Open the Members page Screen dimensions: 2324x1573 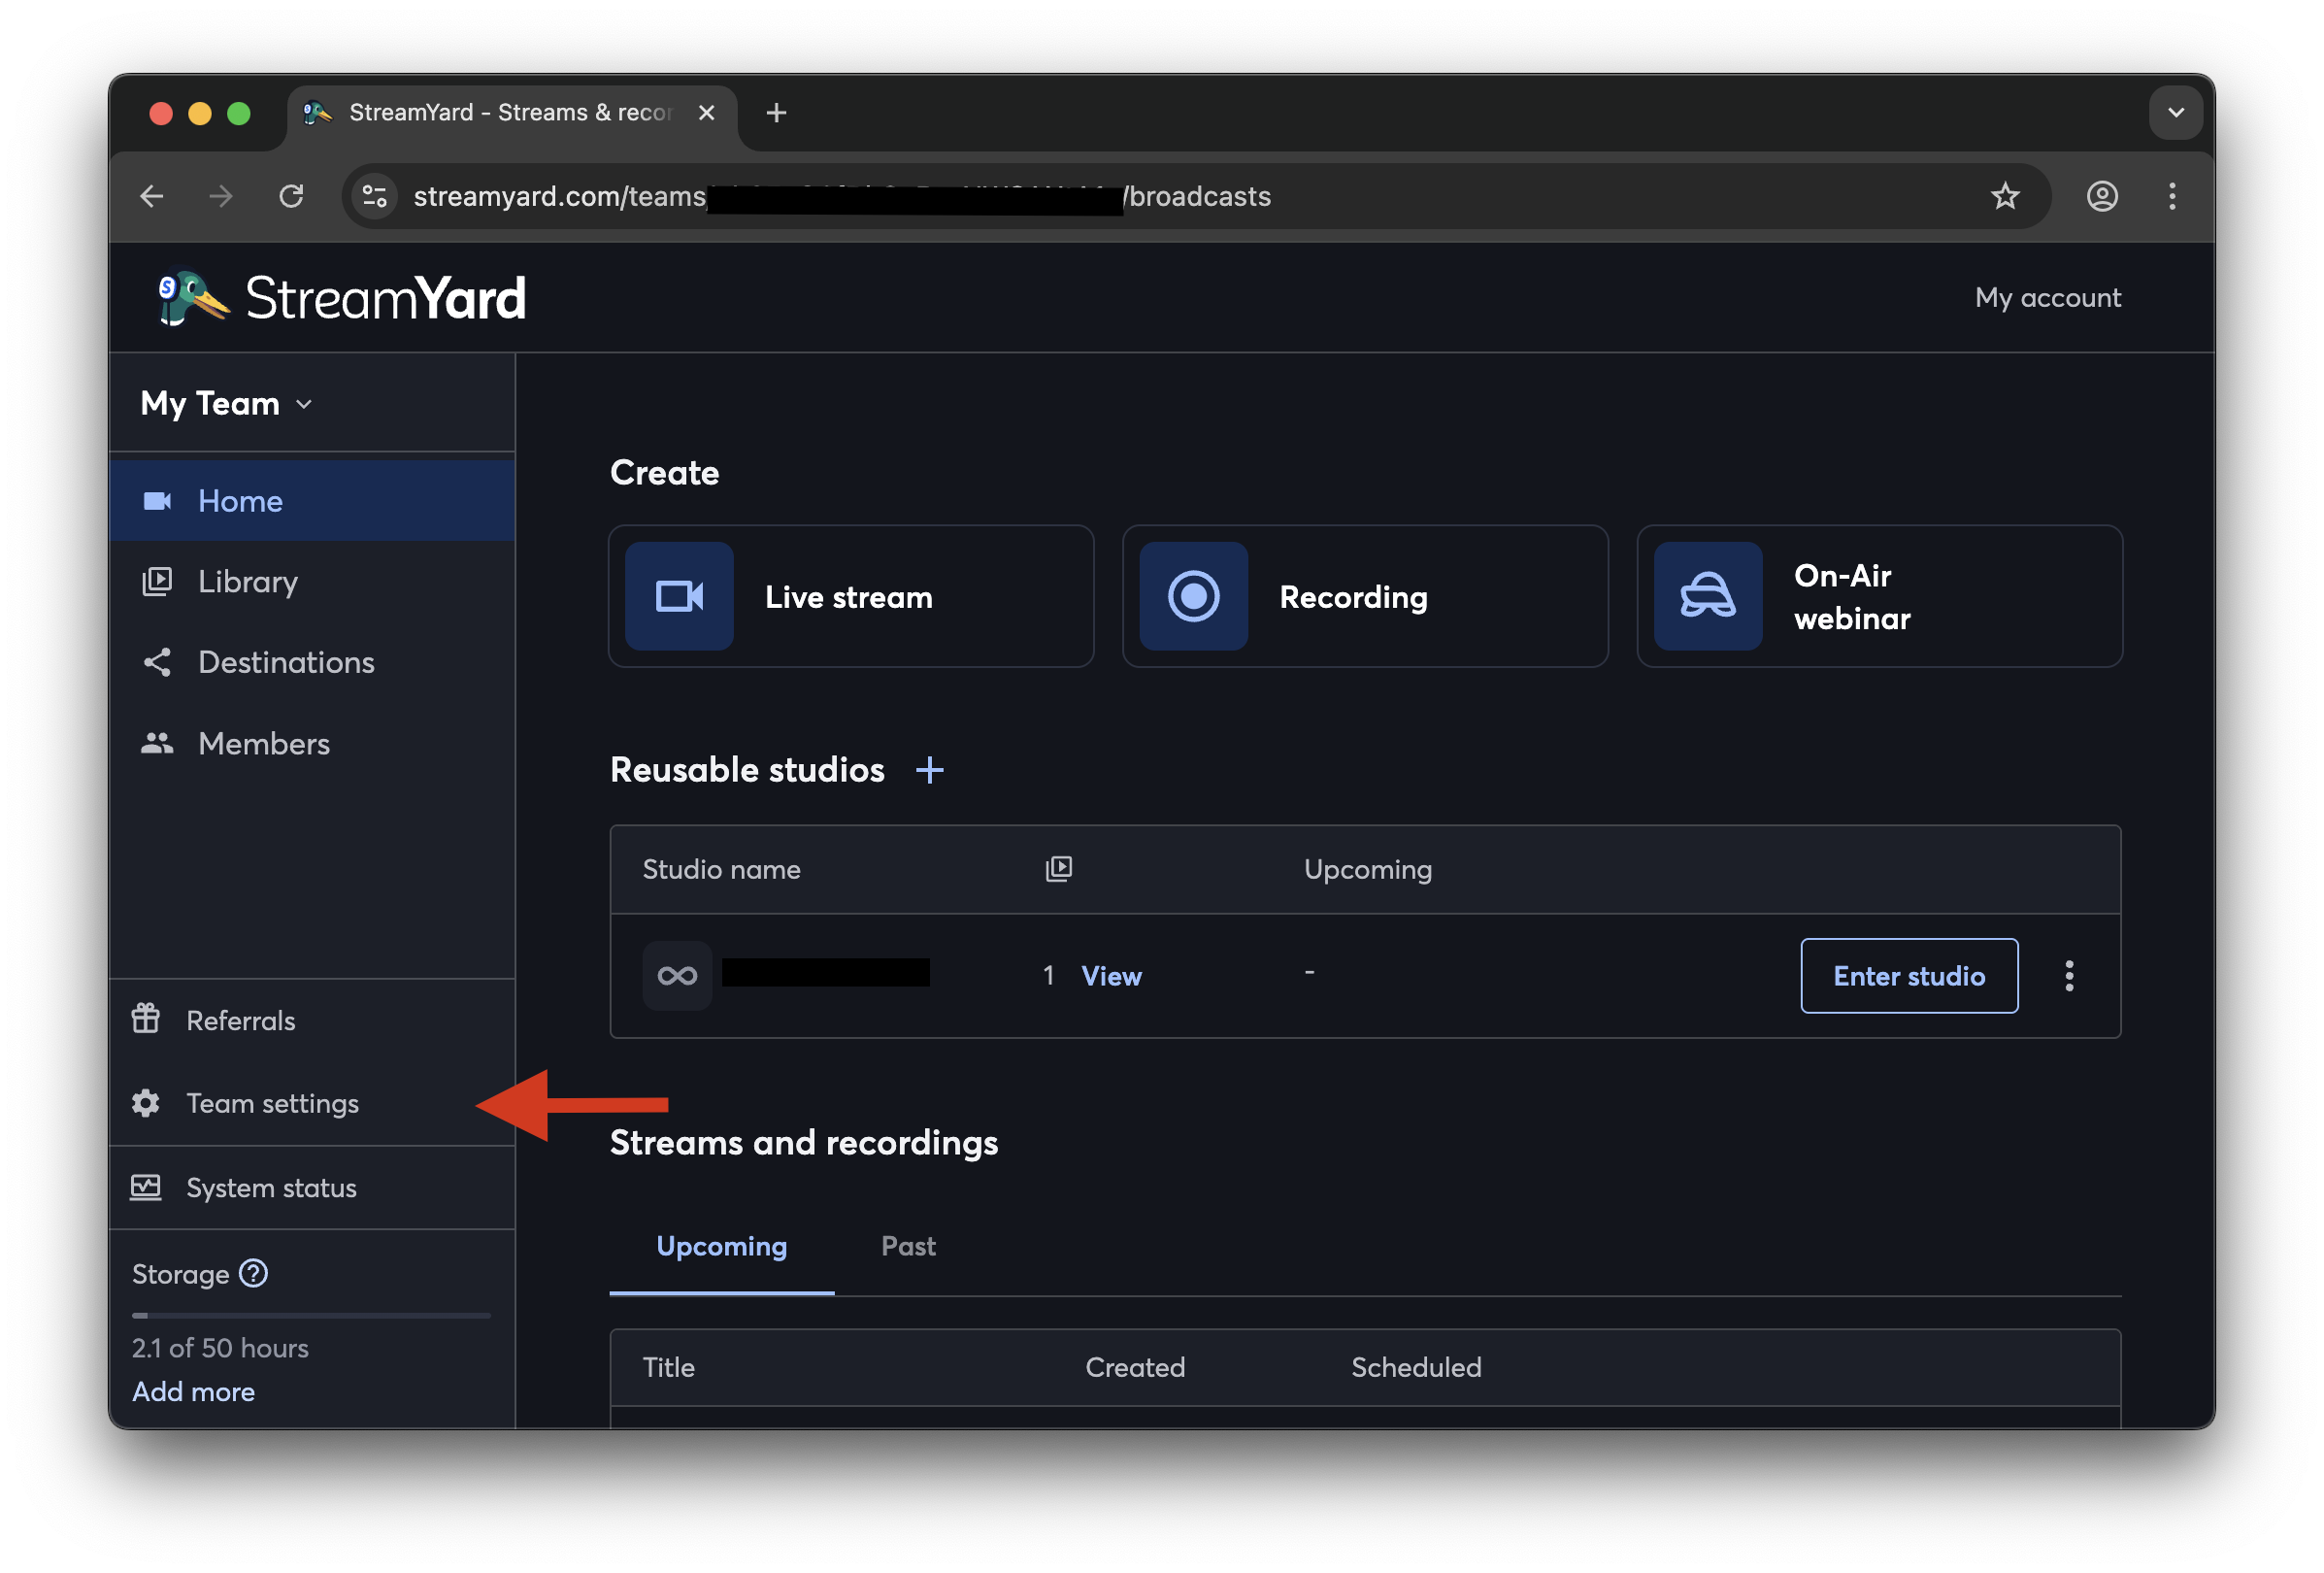tap(312, 744)
